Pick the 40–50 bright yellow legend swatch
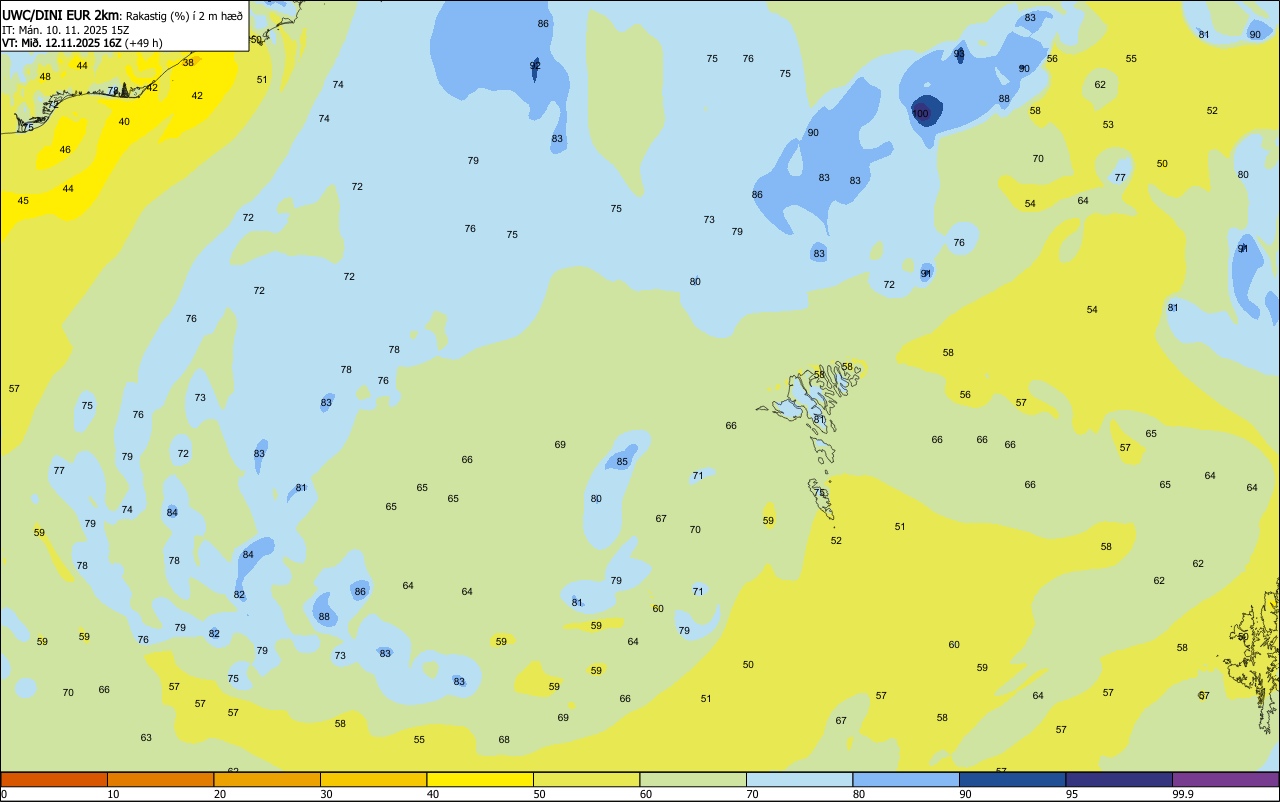1280x802 pixels. click(x=480, y=779)
